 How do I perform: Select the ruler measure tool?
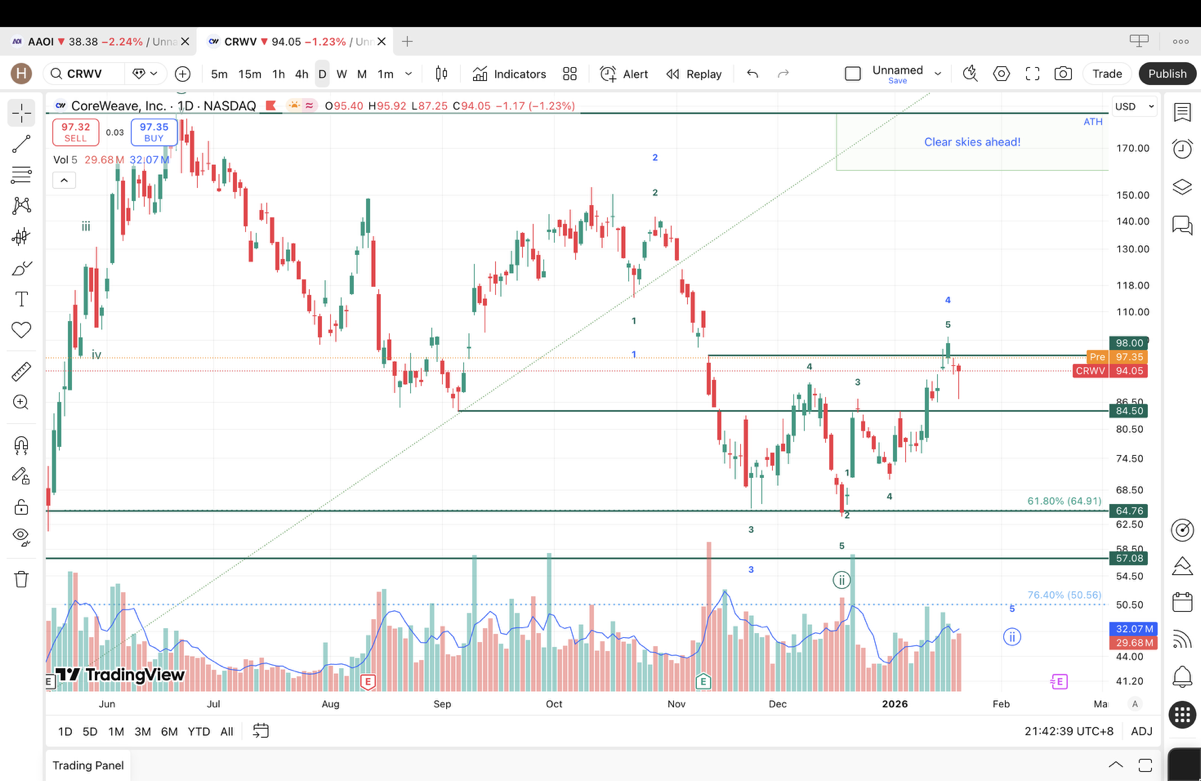point(21,372)
